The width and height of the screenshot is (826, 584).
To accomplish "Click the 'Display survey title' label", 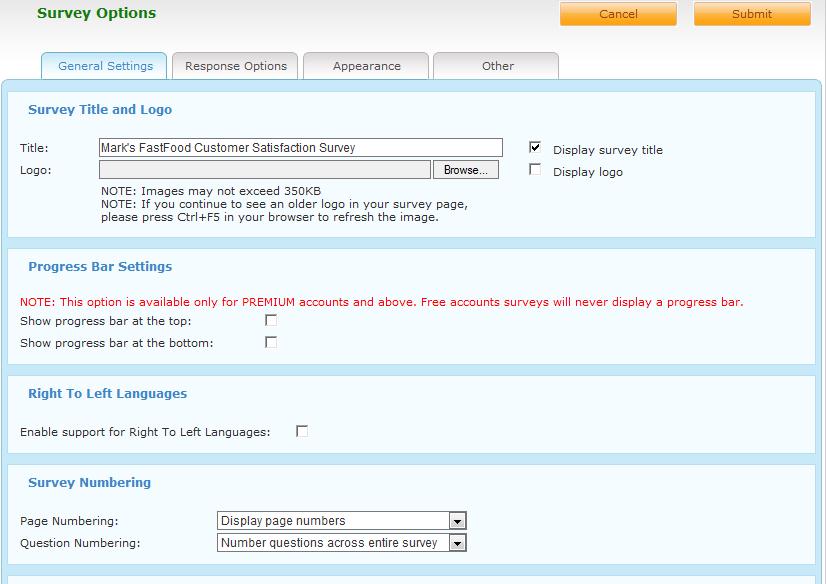I will tap(608, 150).
